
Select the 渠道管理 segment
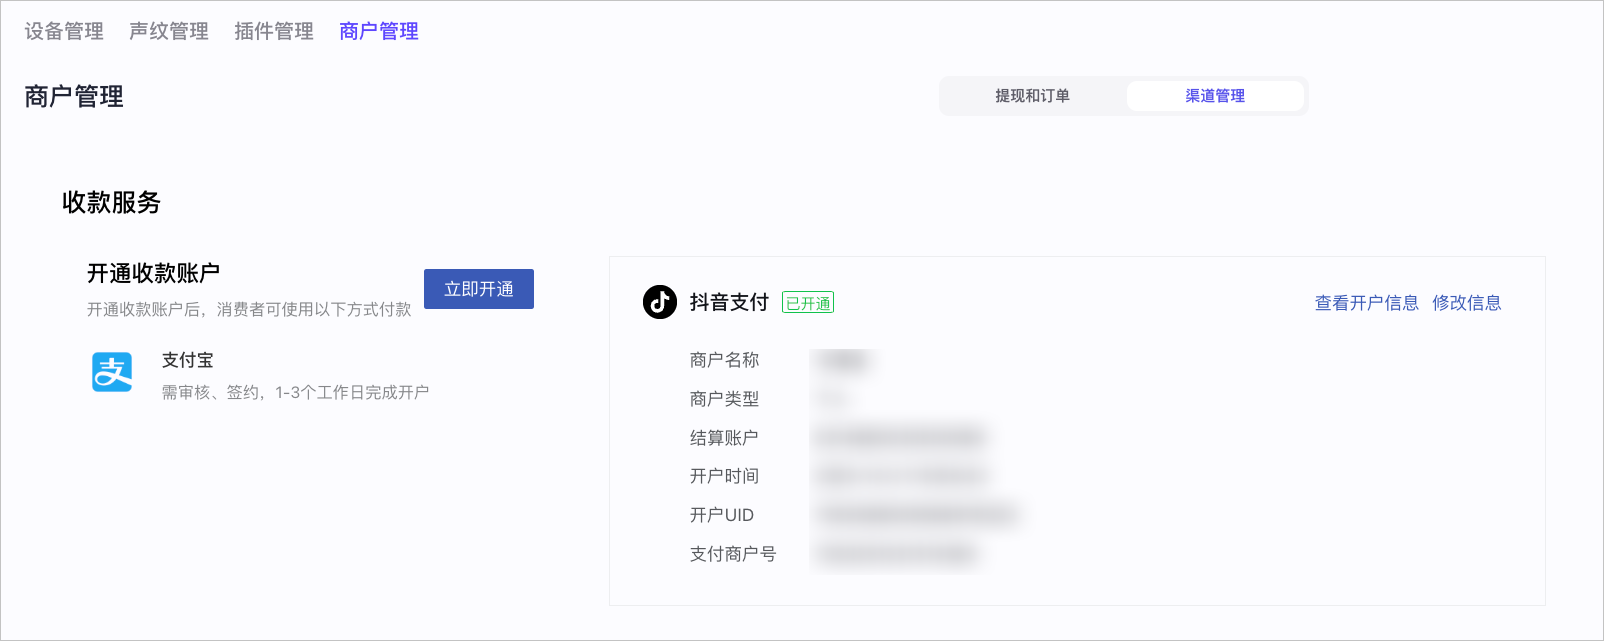(x=1215, y=96)
